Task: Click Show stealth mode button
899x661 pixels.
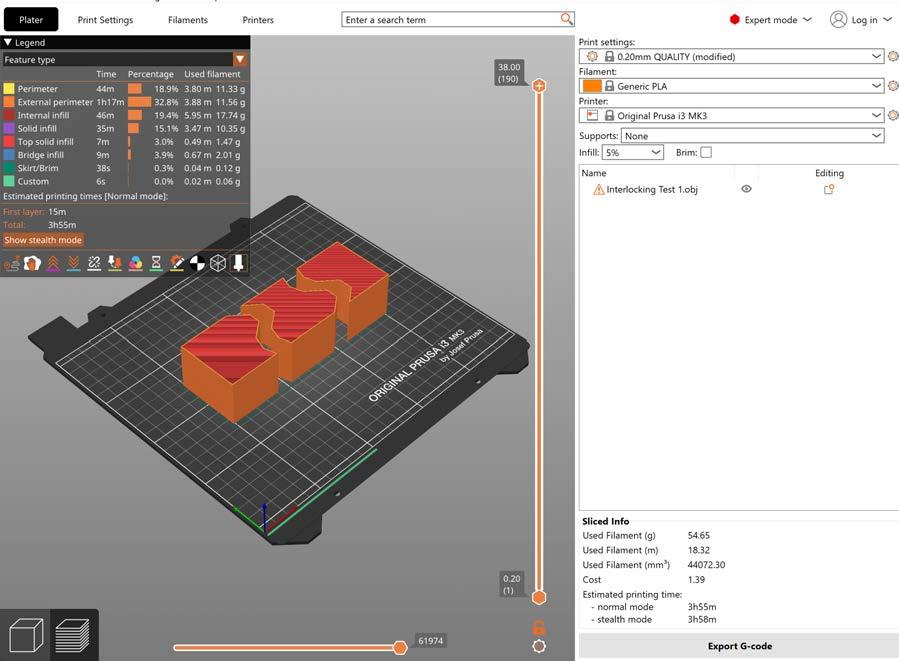Action: [x=43, y=240]
